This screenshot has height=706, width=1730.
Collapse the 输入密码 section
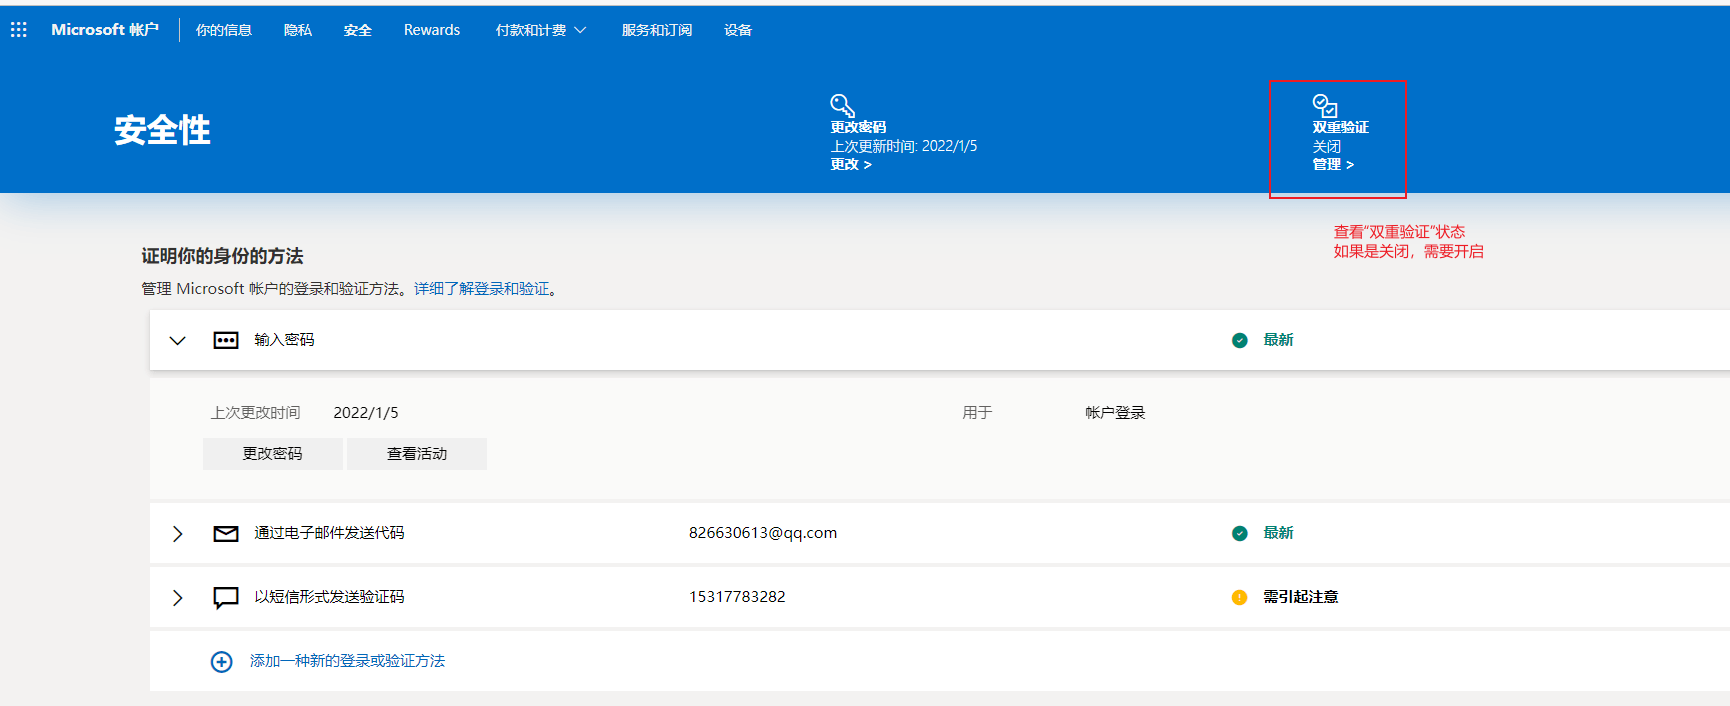click(178, 340)
